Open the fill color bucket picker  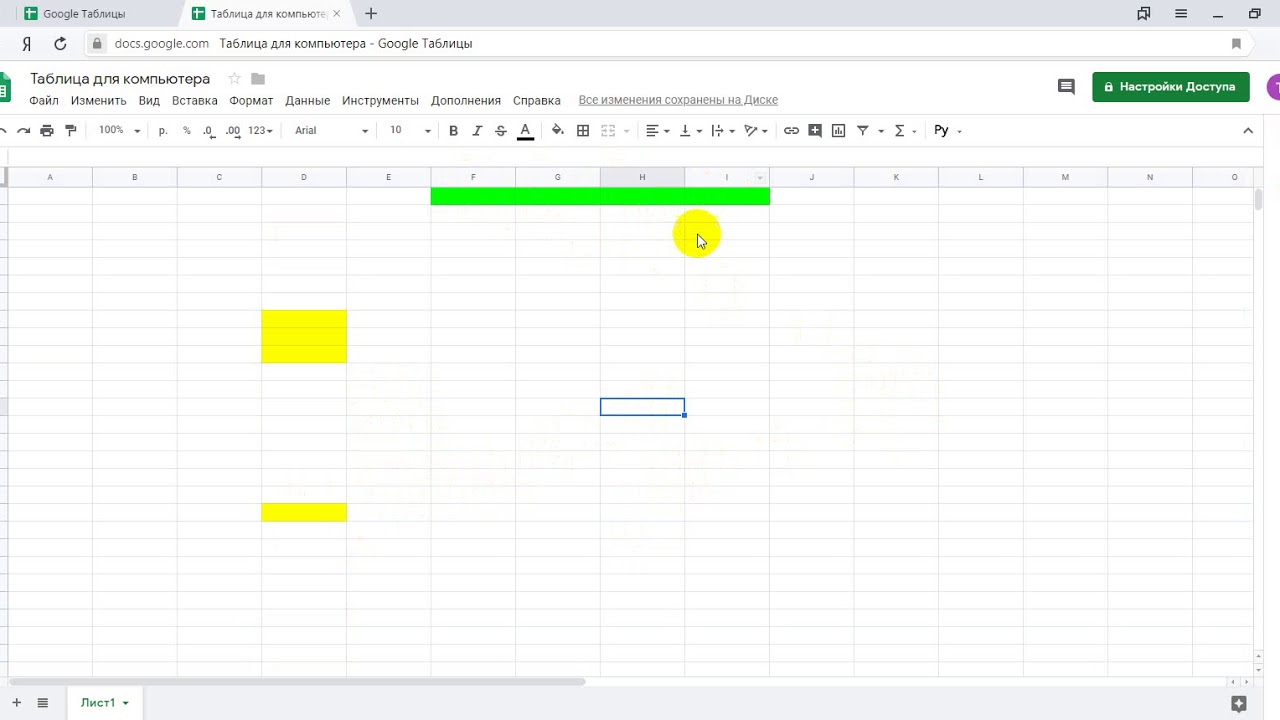558,131
